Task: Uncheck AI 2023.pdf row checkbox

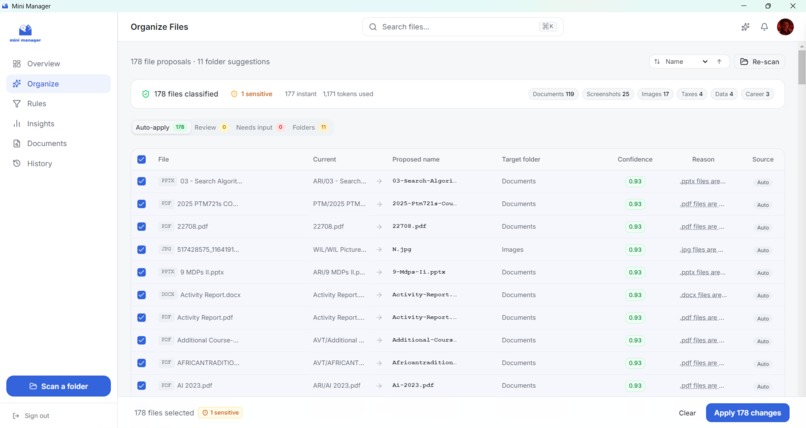Action: click(141, 385)
